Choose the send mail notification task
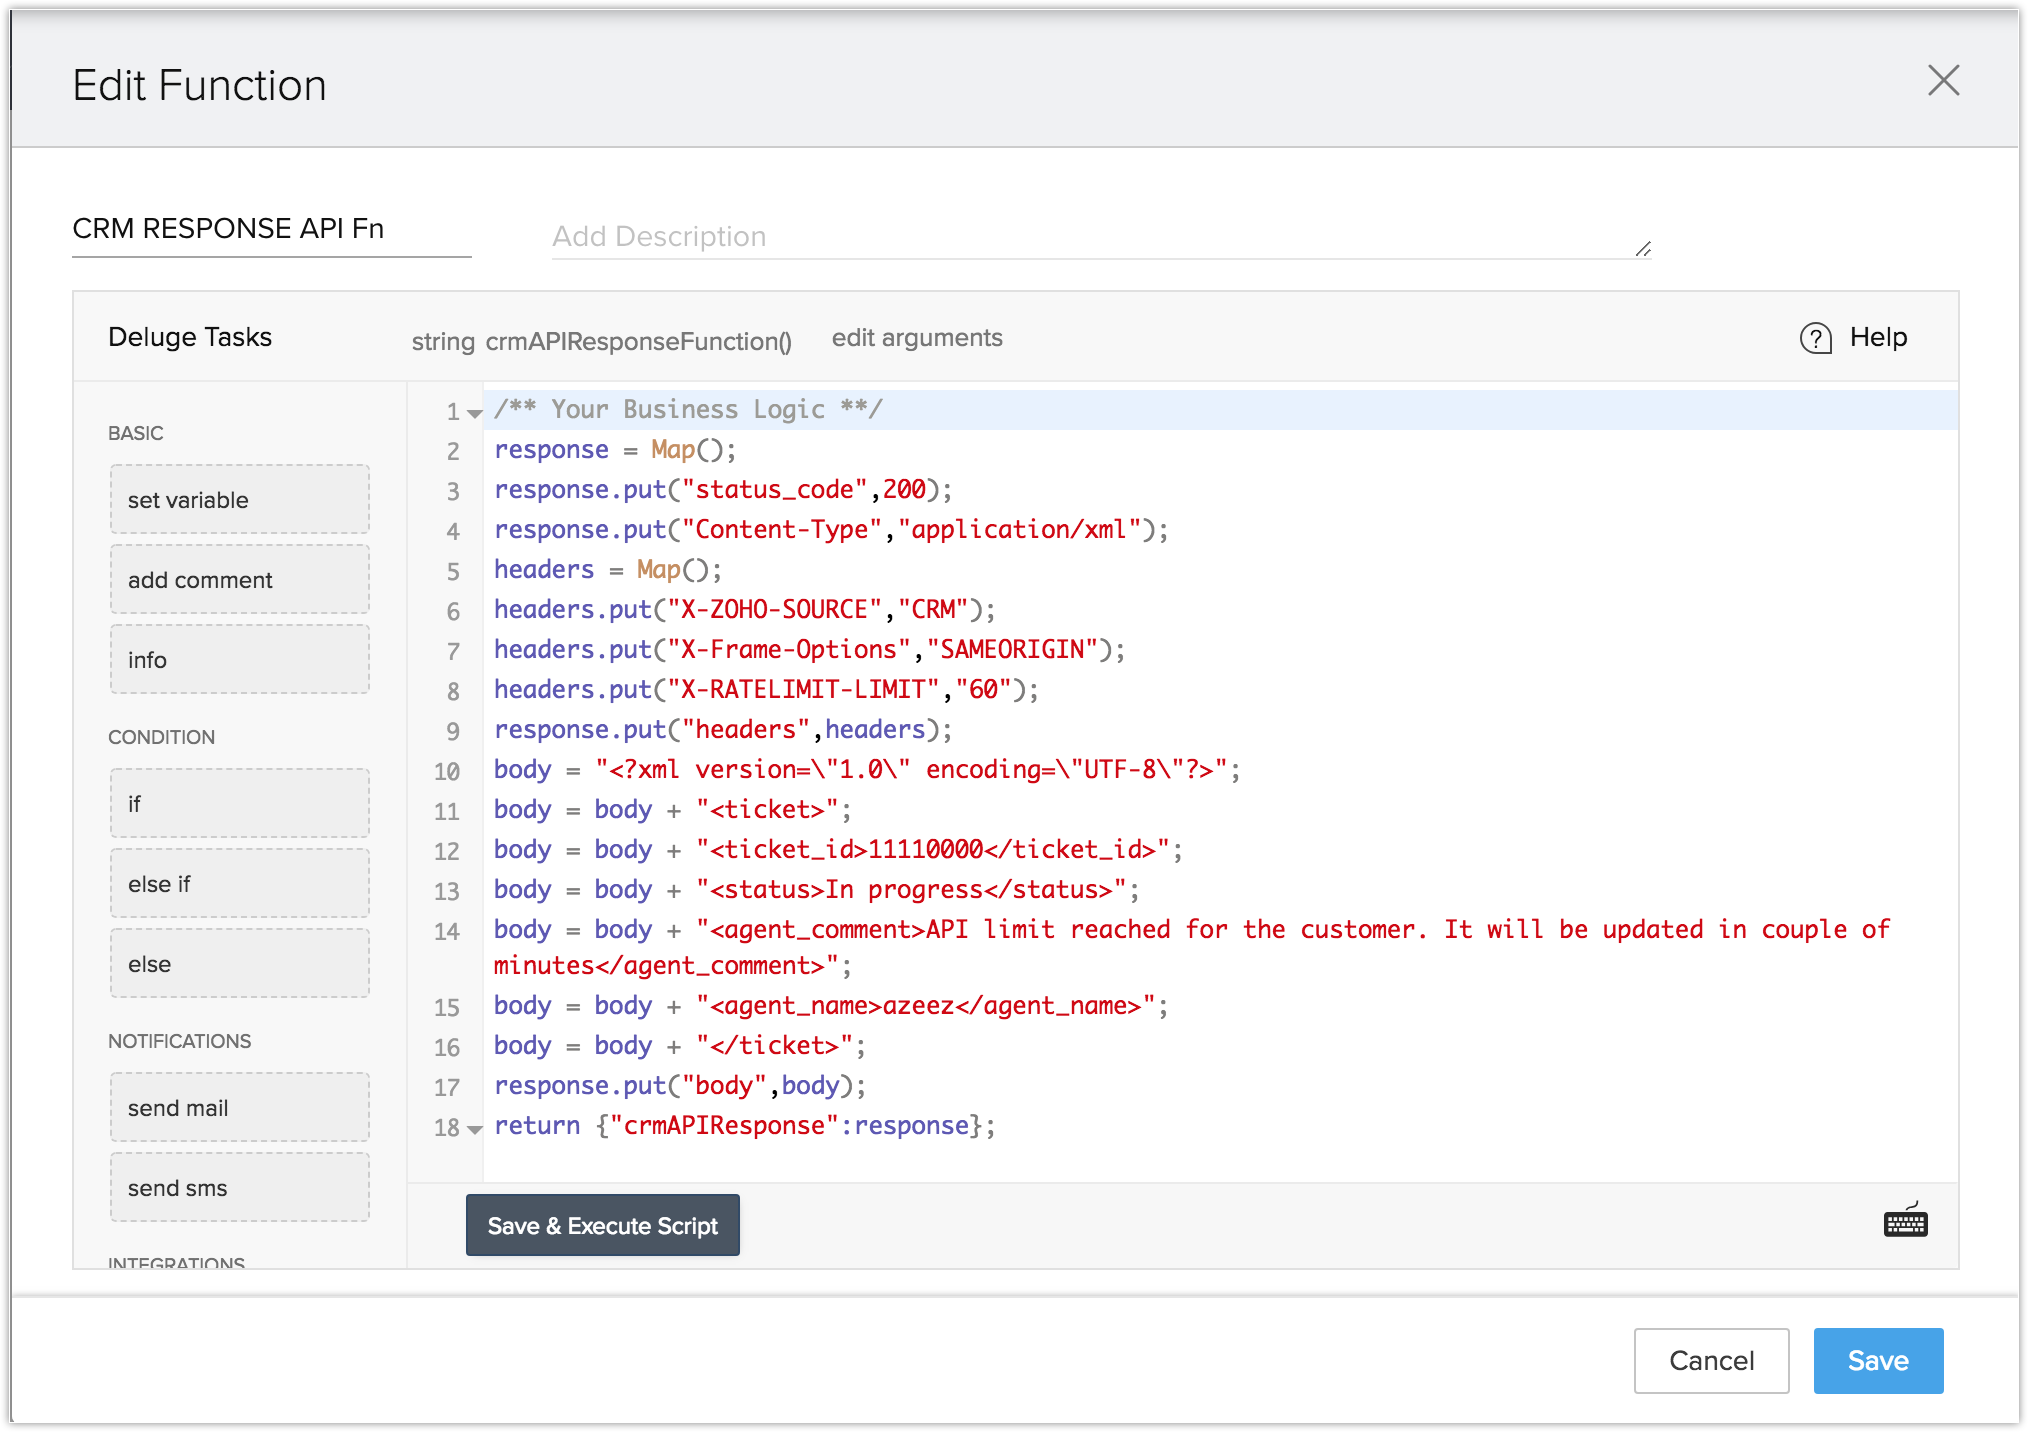This screenshot has height=1432, width=2028. click(240, 1108)
